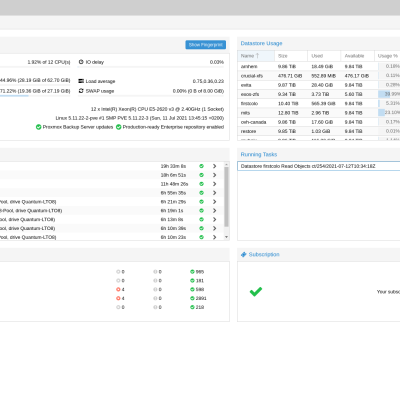The height and width of the screenshot is (400, 400).
Task: Expand details of the 19h task
Action: [x=214, y=166]
